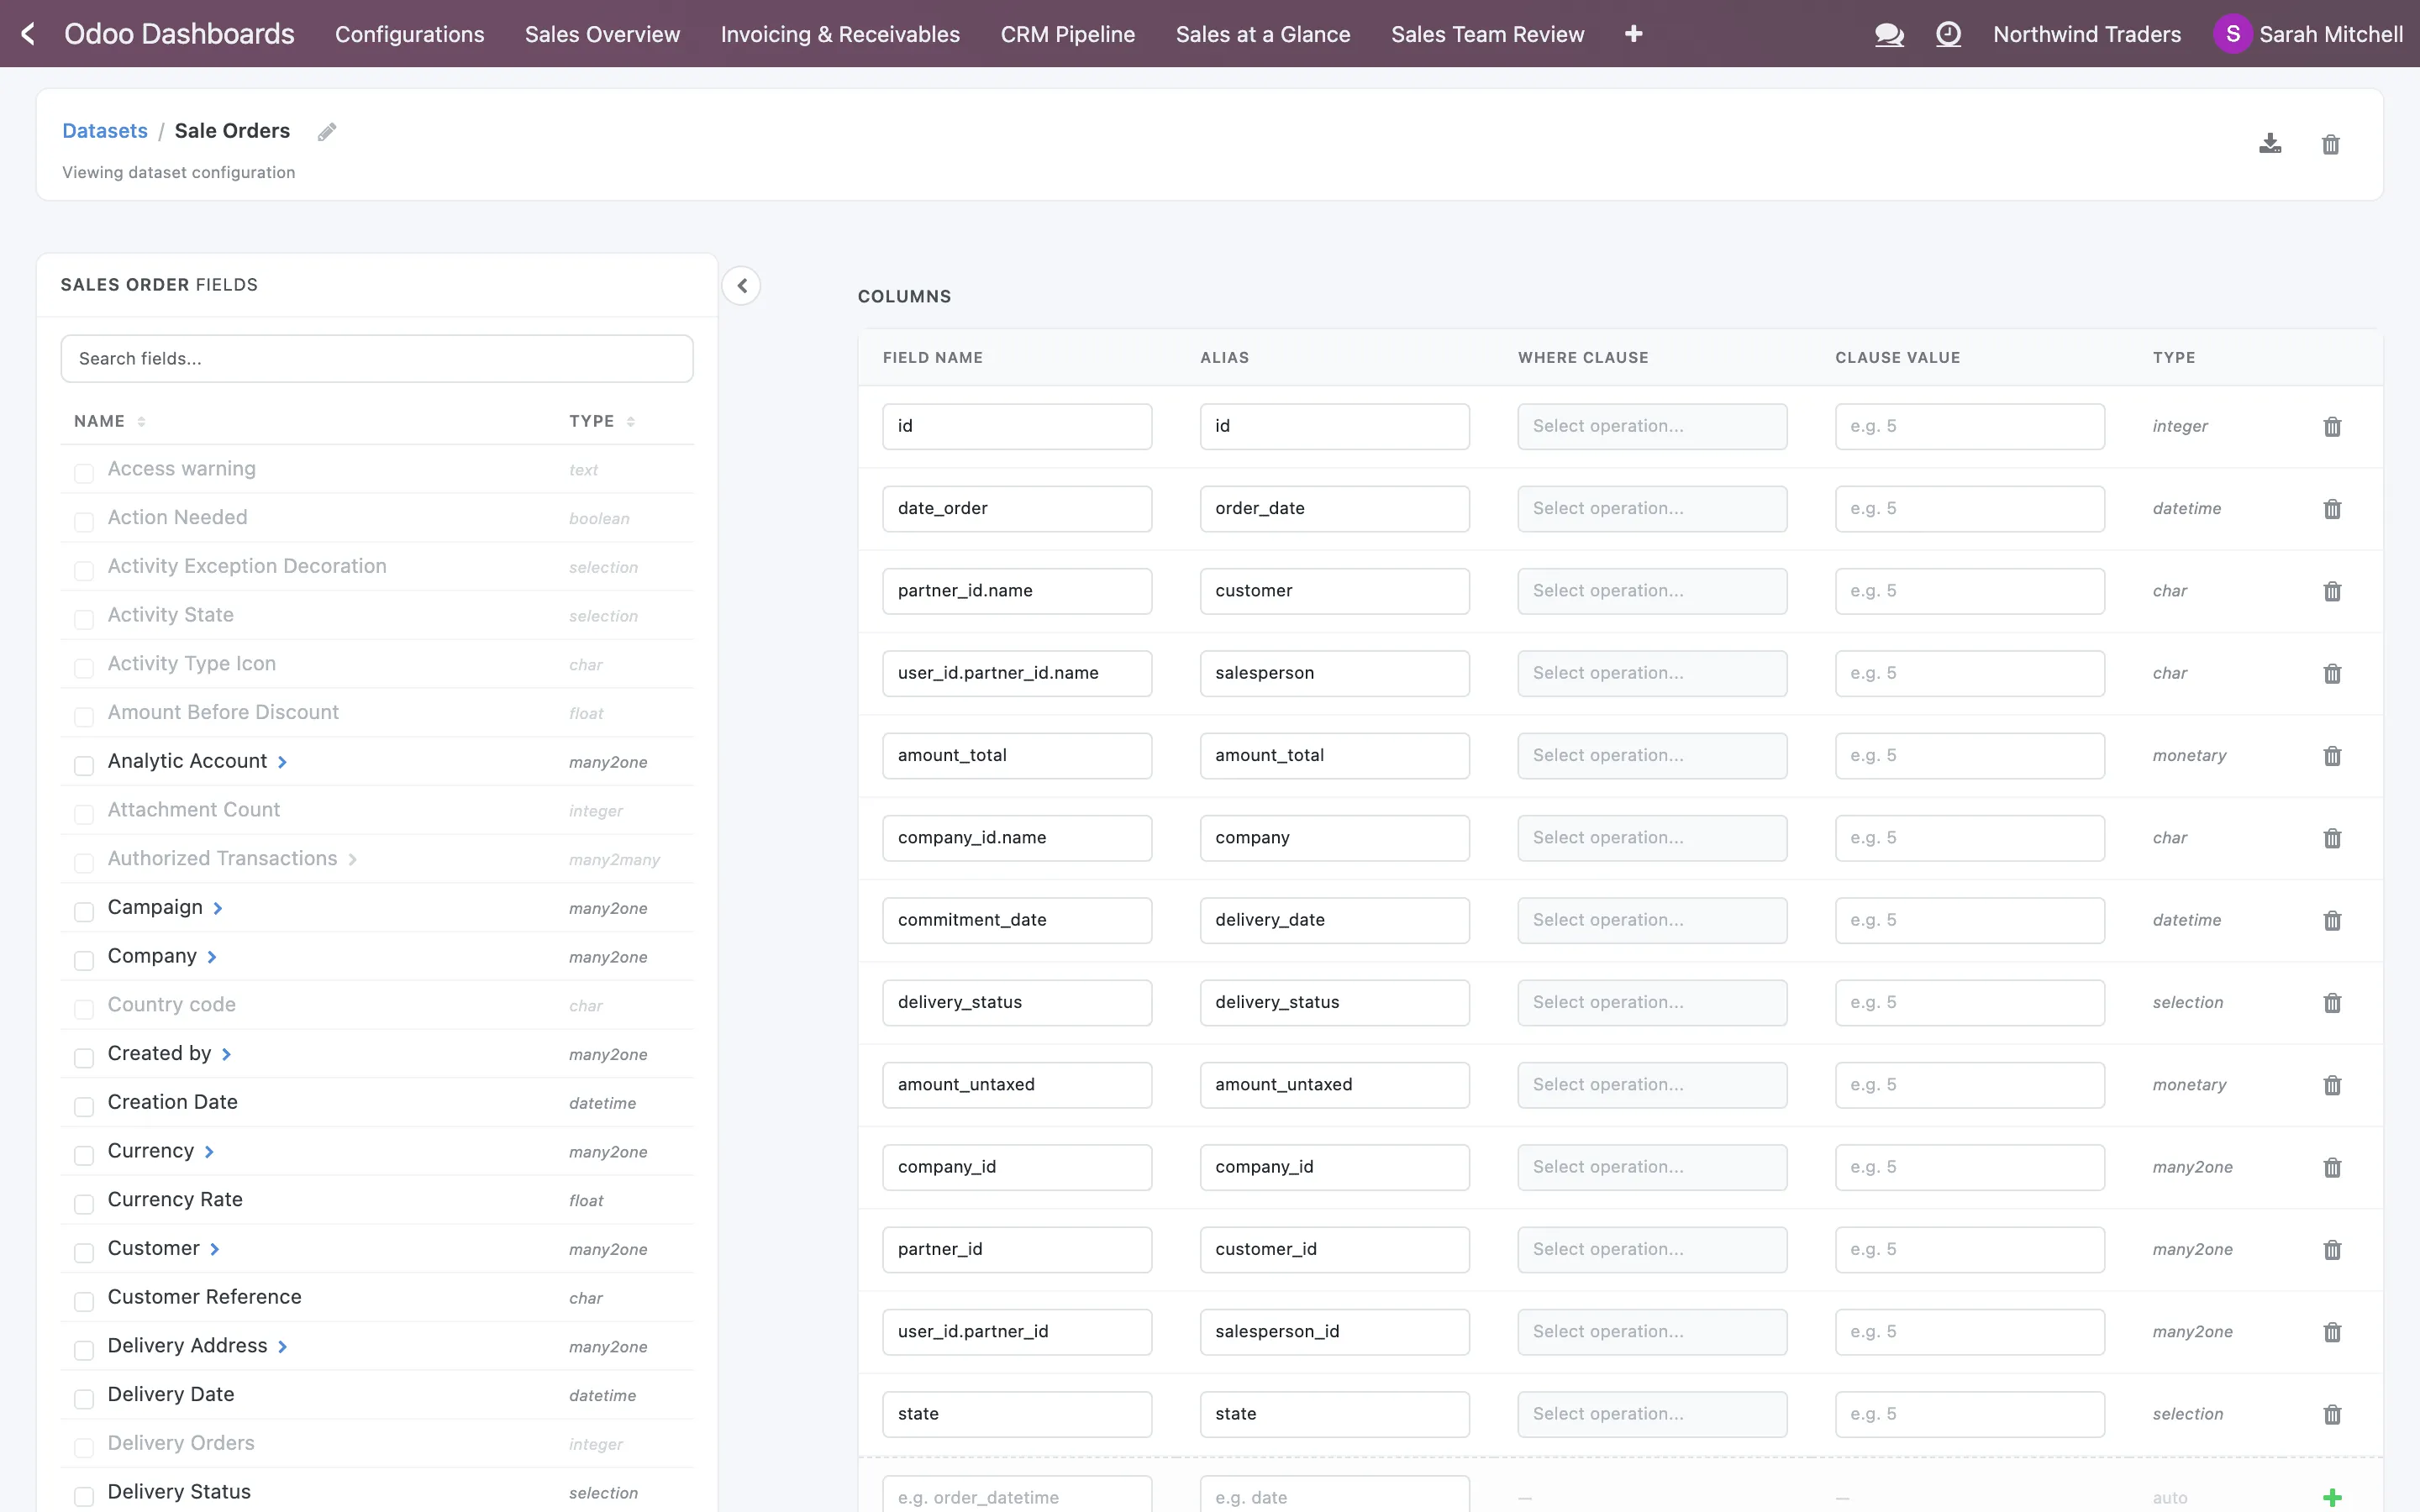Remove the delivery_status column
The height and width of the screenshot is (1512, 2420).
pos(2332,1003)
